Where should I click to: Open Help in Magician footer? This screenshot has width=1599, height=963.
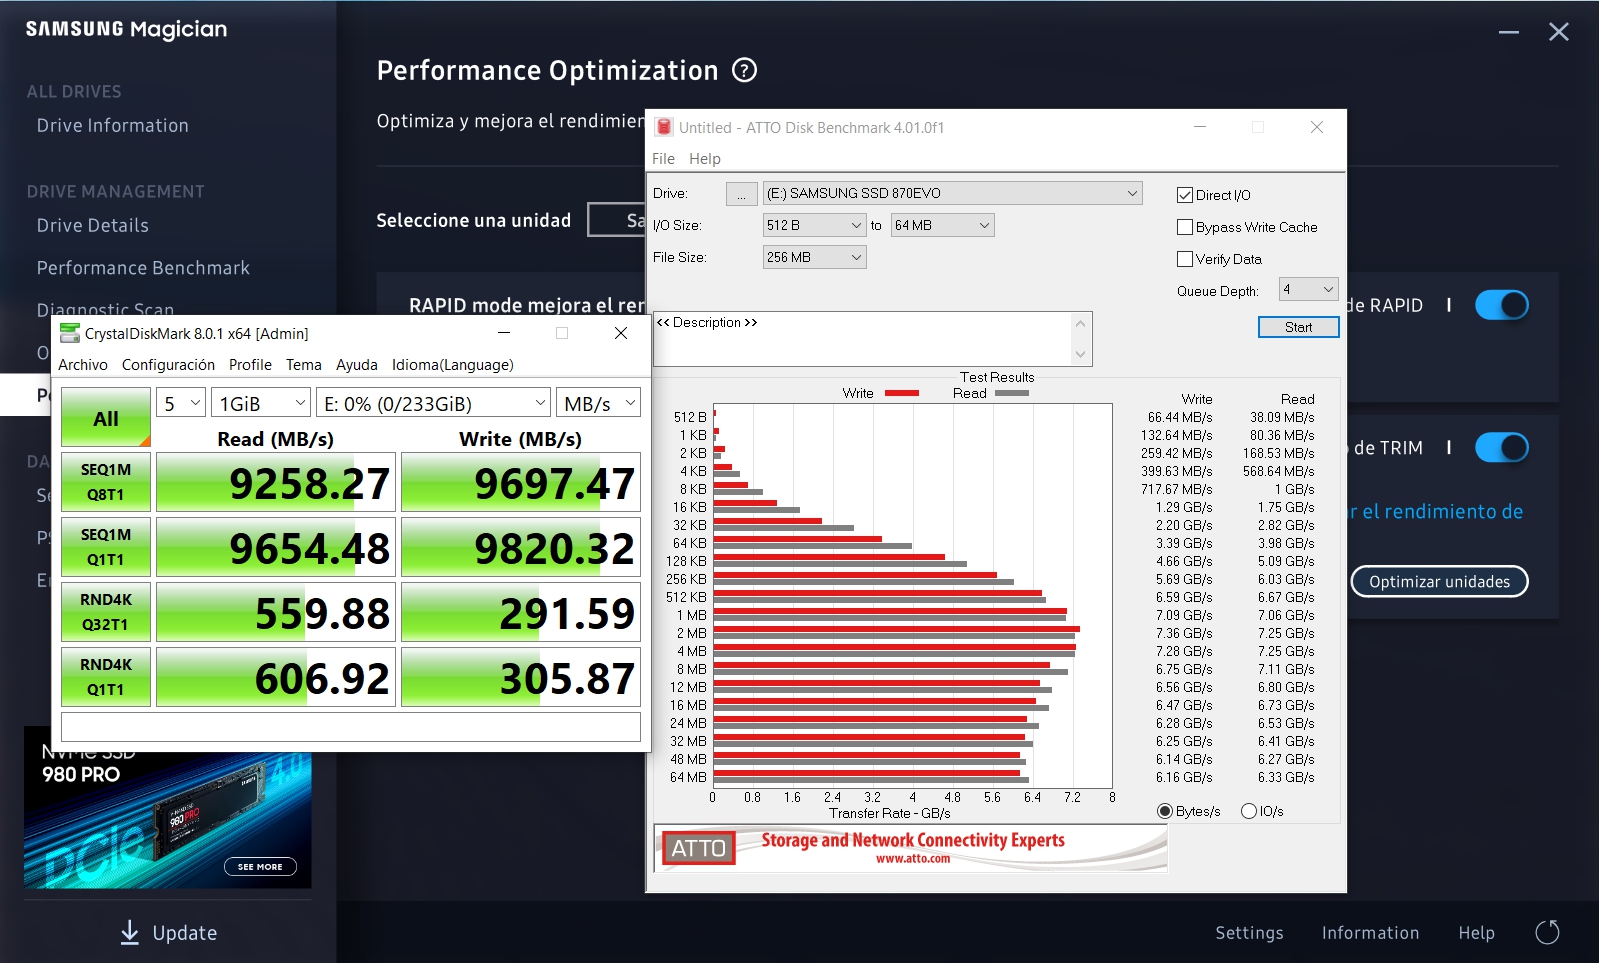[x=1476, y=932]
